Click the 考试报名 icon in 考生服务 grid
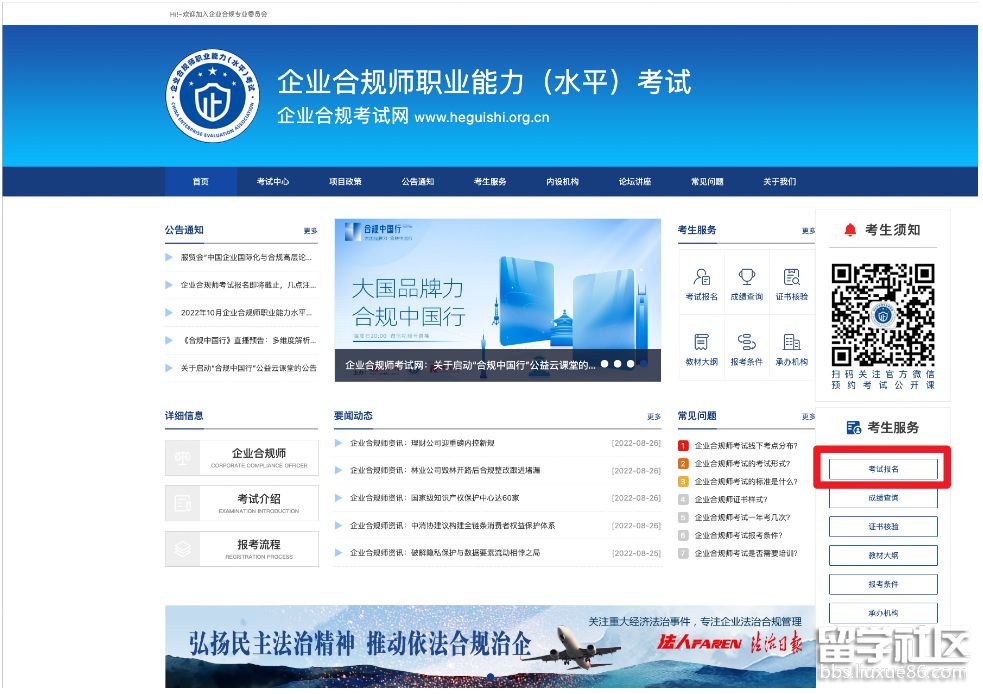This screenshot has height=694, width=983. [701, 283]
